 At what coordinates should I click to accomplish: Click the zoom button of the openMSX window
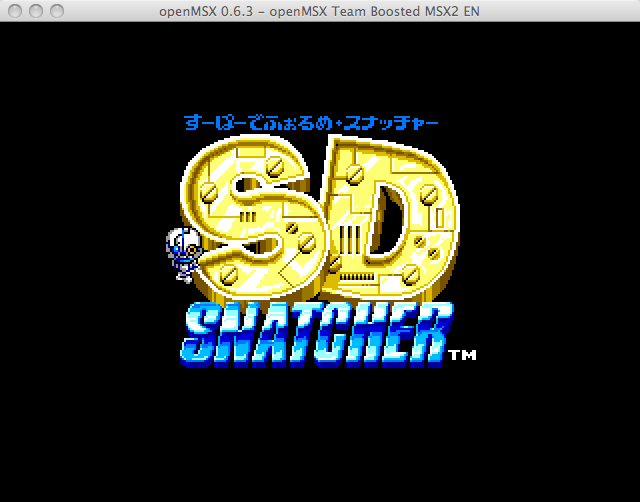click(x=57, y=11)
